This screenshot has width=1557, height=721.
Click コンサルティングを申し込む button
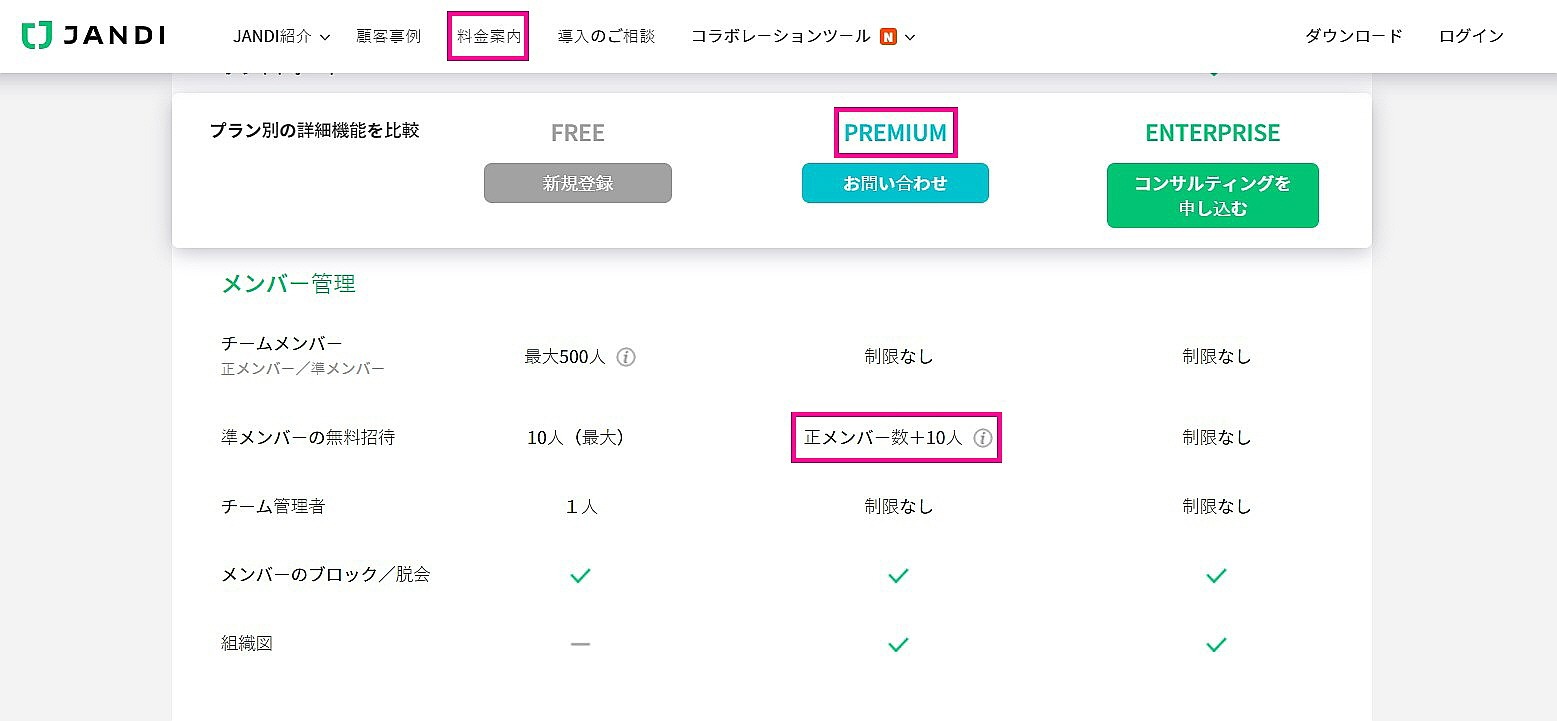(x=1212, y=196)
